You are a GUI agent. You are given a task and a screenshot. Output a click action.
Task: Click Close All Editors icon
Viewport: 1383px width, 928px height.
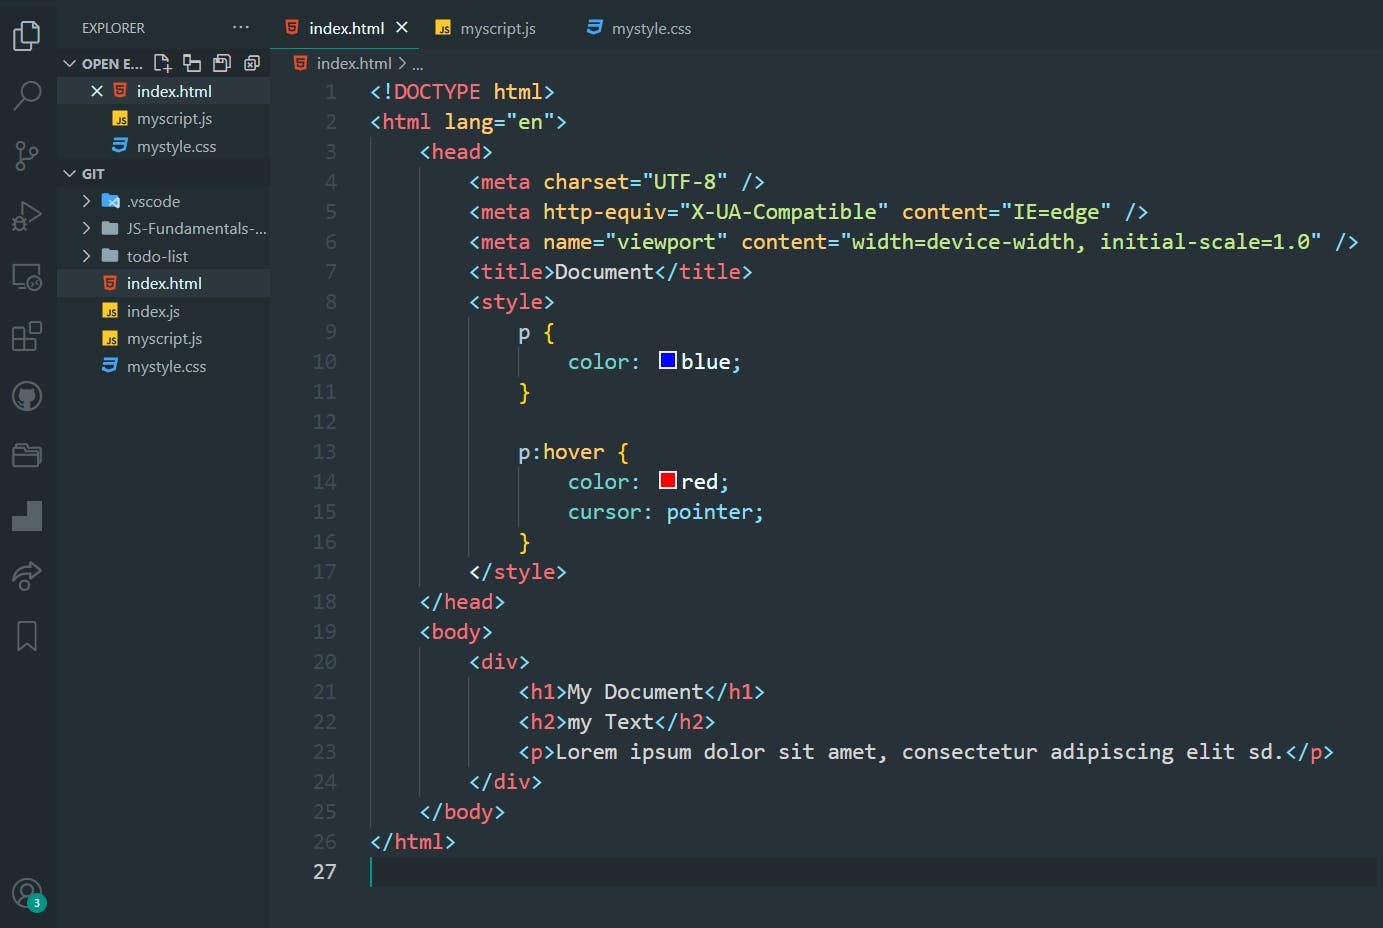[x=252, y=63]
